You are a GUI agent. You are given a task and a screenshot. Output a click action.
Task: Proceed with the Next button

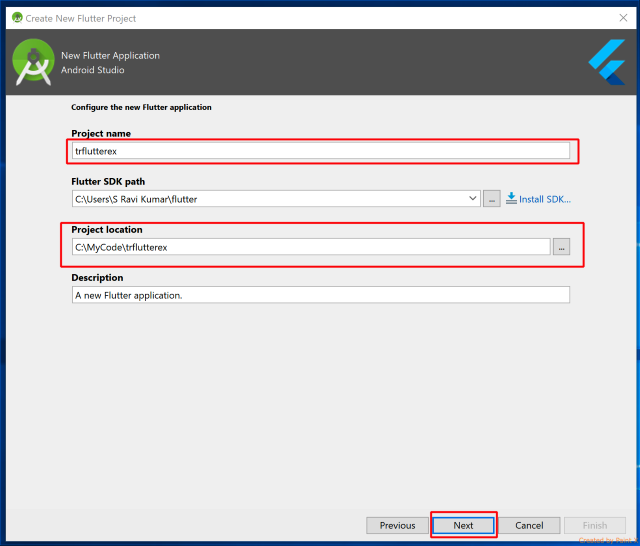(x=463, y=525)
